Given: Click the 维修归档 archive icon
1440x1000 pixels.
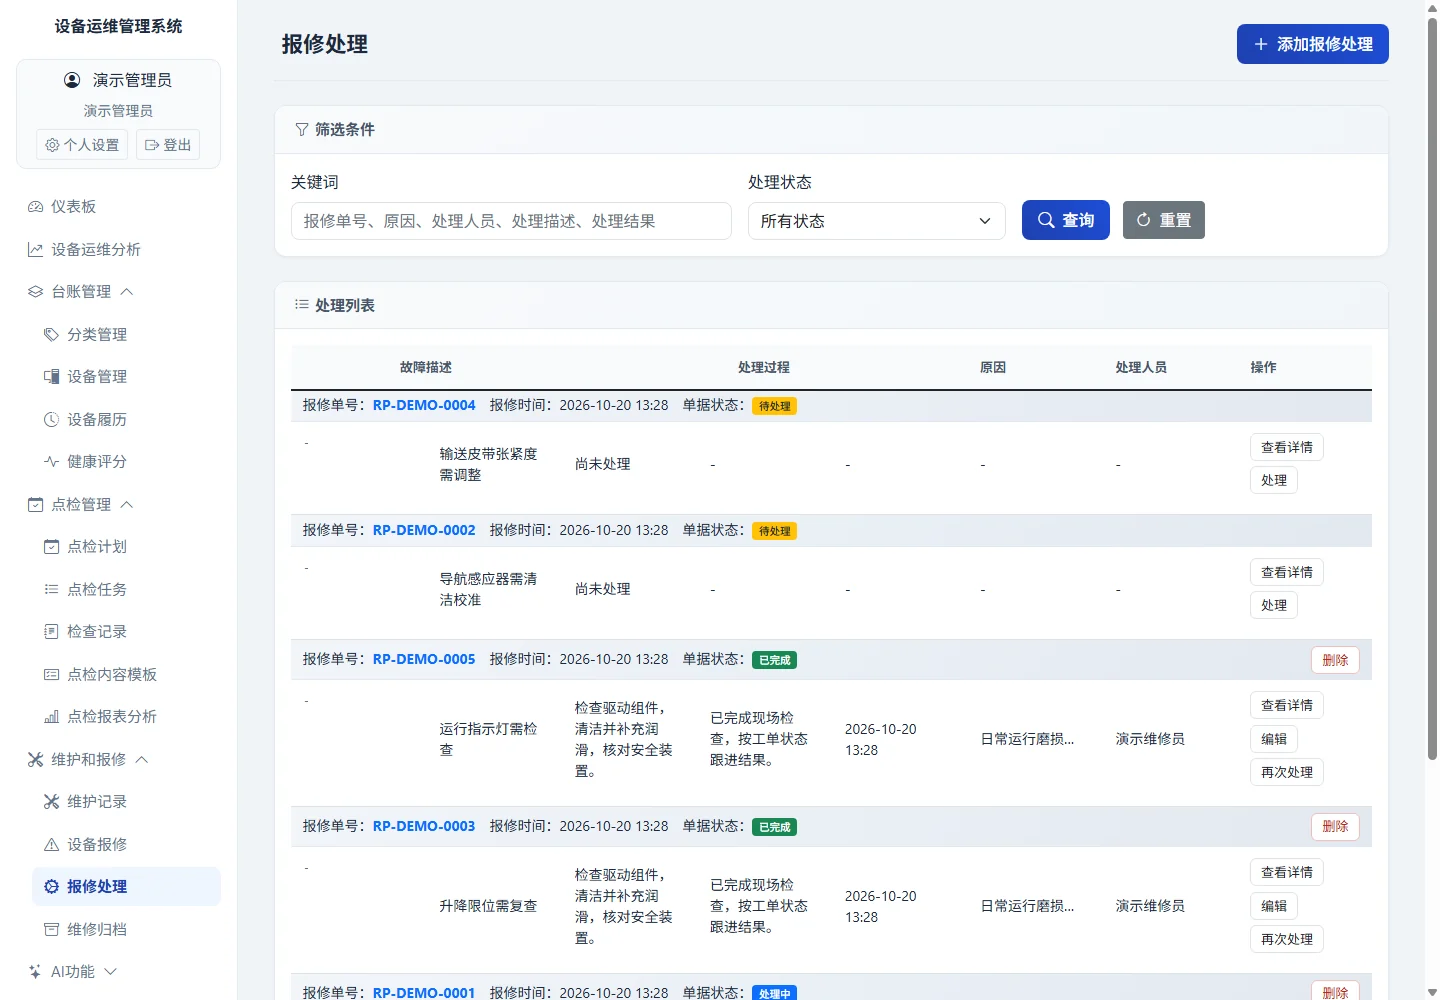Looking at the screenshot, I should pos(51,930).
